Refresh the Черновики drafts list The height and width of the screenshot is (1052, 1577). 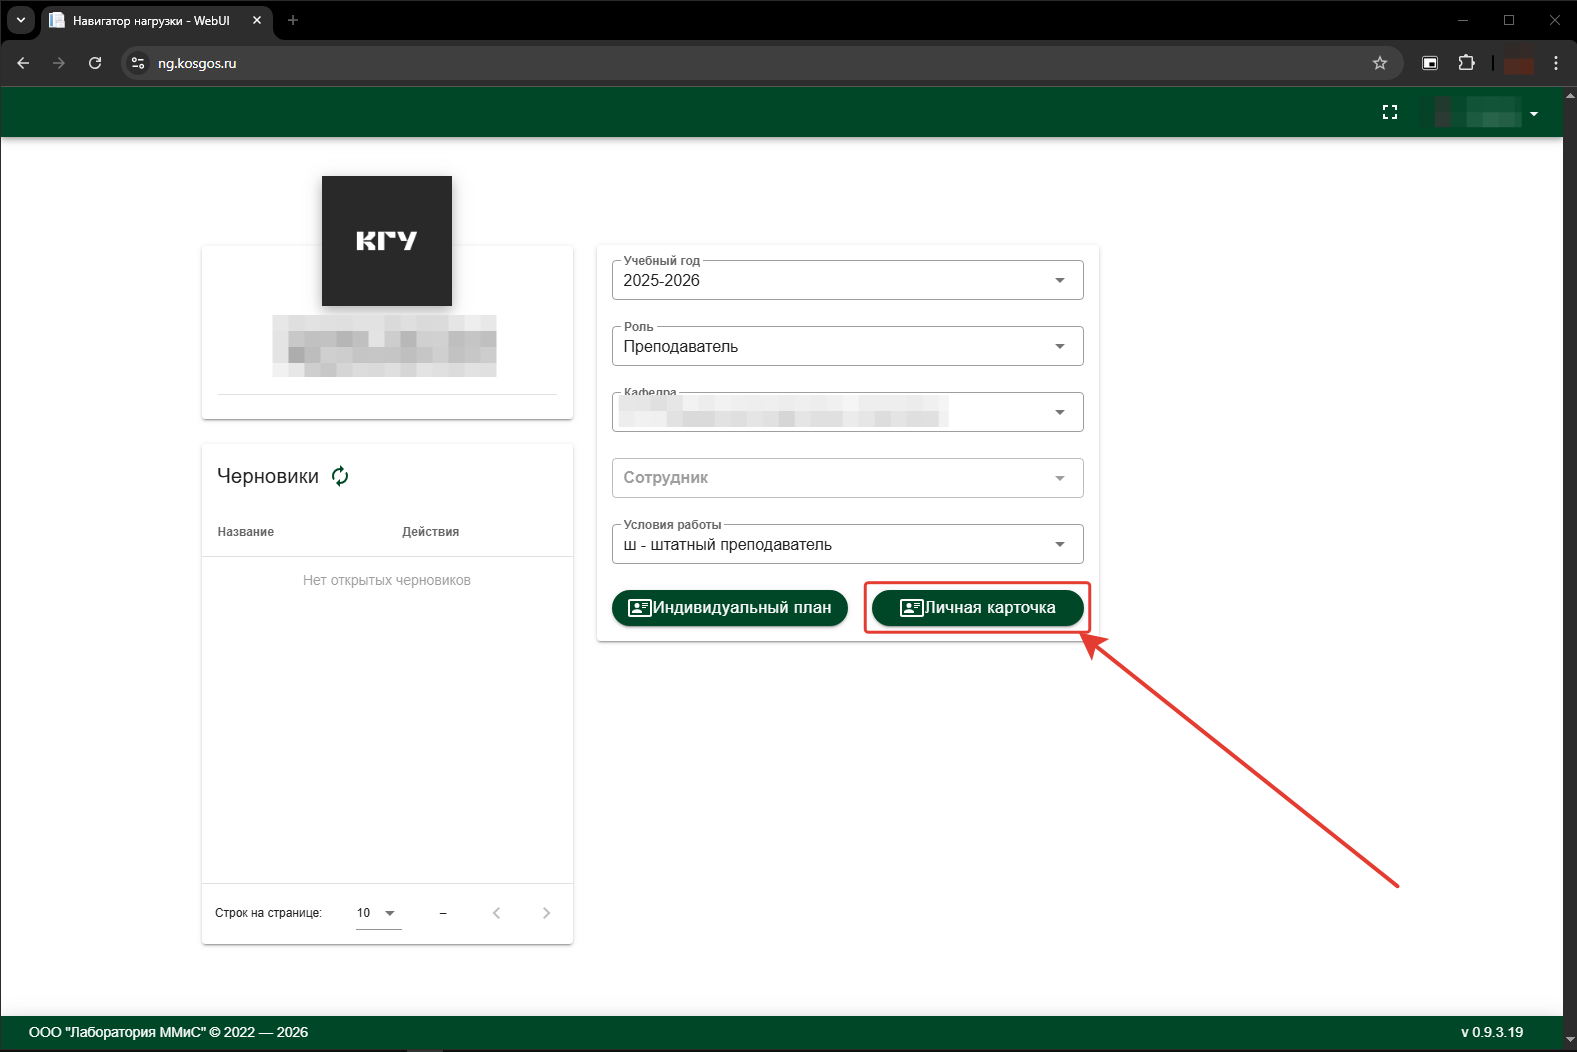tap(340, 476)
